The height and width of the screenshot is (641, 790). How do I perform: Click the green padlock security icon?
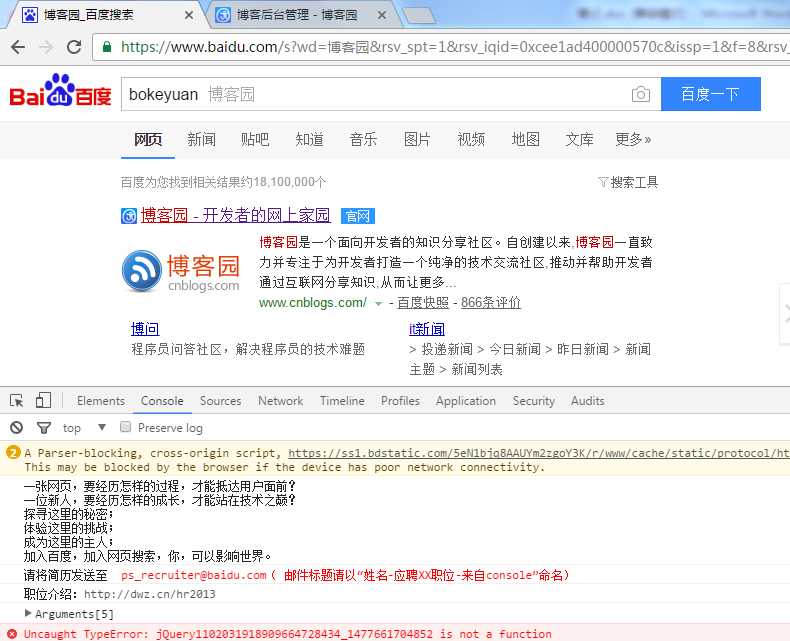pos(106,47)
